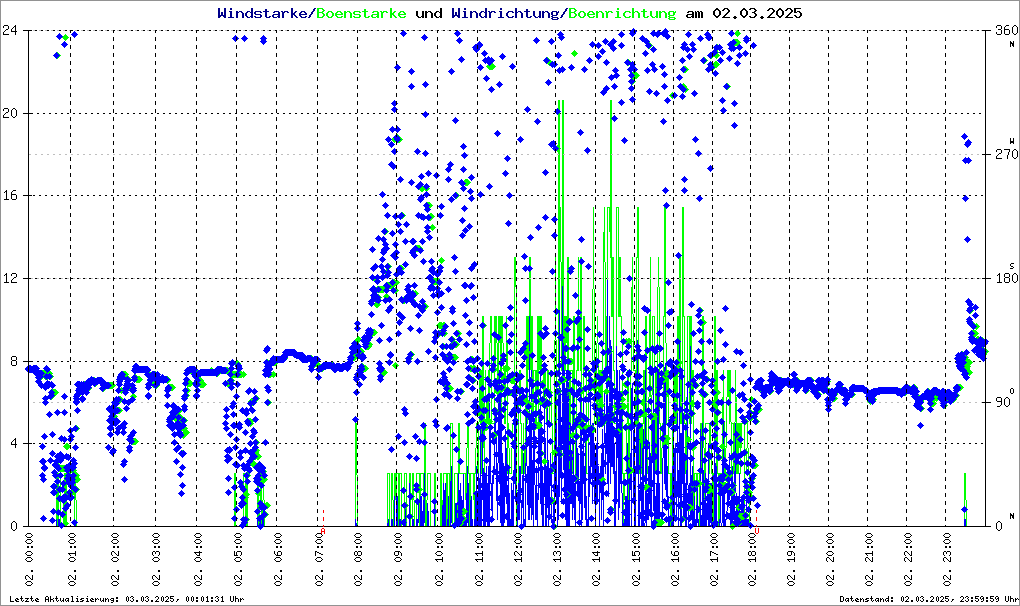Screen dimensions: 1020x606
Task: Click the time label '02. 20:00'
Action: 830,559
